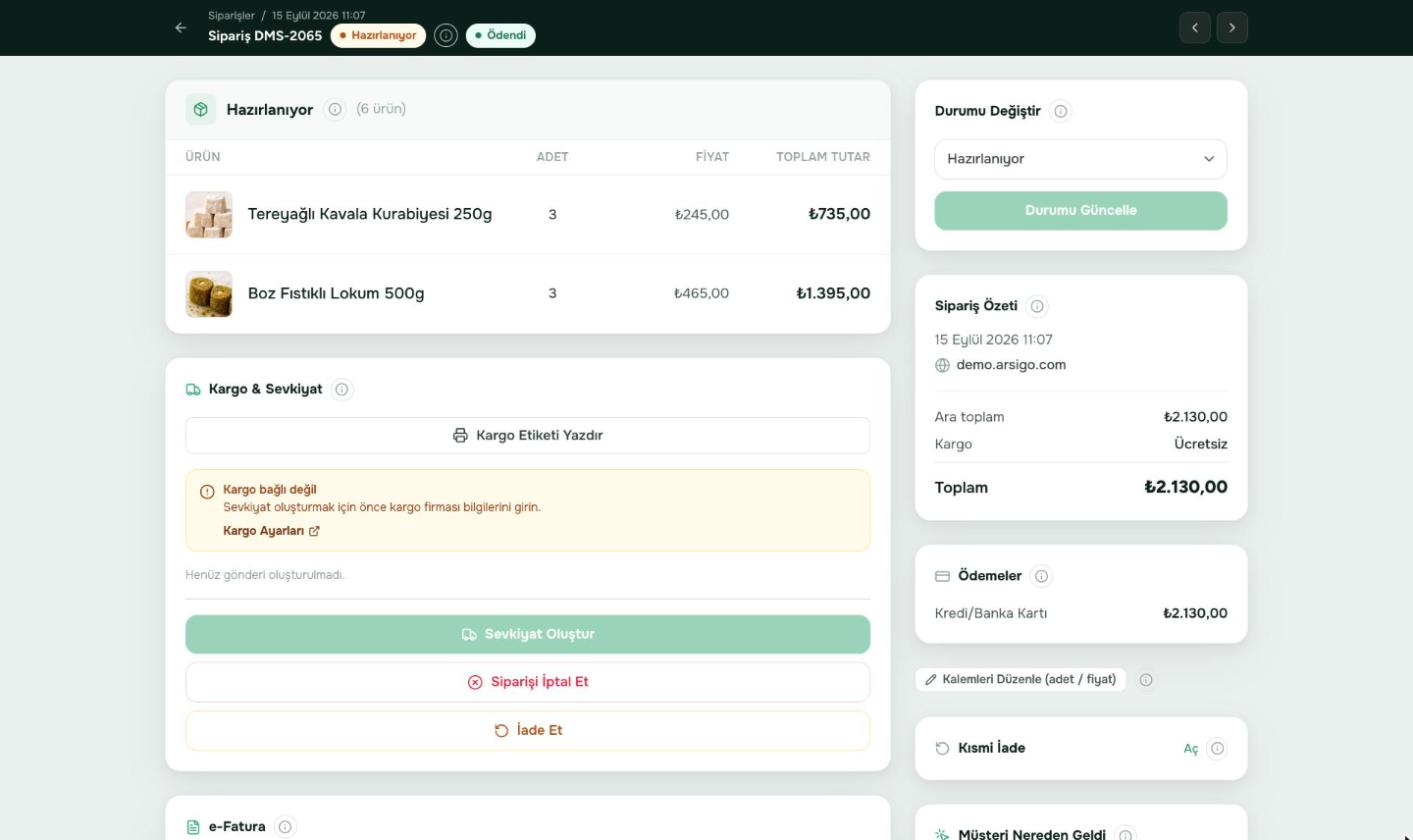Click info icon in Kısmi İade card
The height and width of the screenshot is (840, 1413).
(1217, 748)
